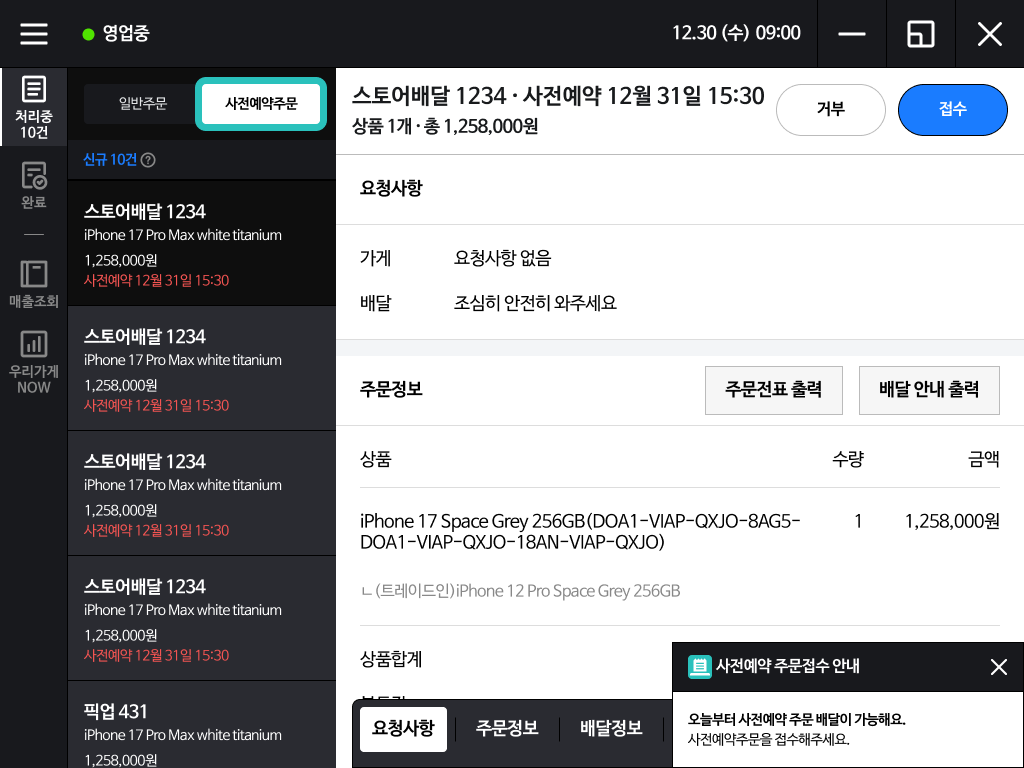Jump to 주문정보 bottom tab

pyautogui.click(x=507, y=729)
